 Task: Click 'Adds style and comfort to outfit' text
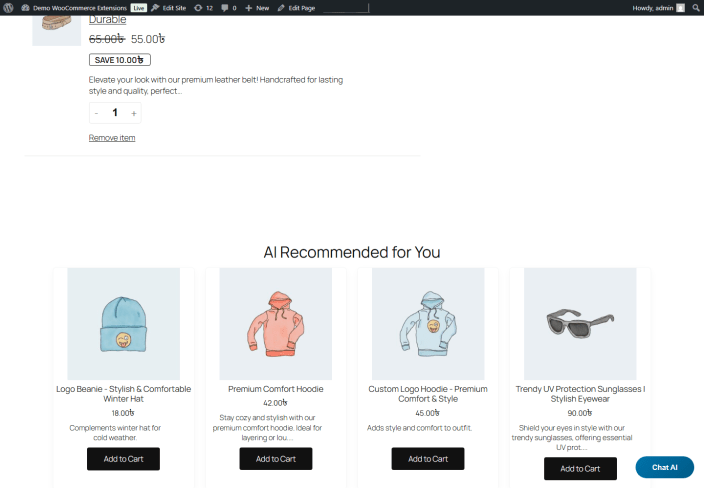419,428
